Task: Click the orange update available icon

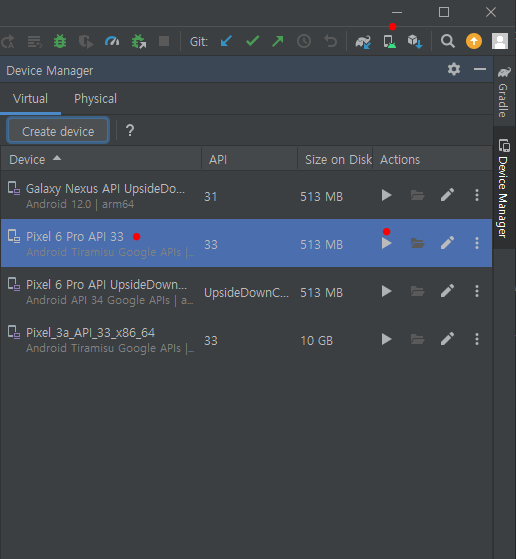Action: point(474,41)
